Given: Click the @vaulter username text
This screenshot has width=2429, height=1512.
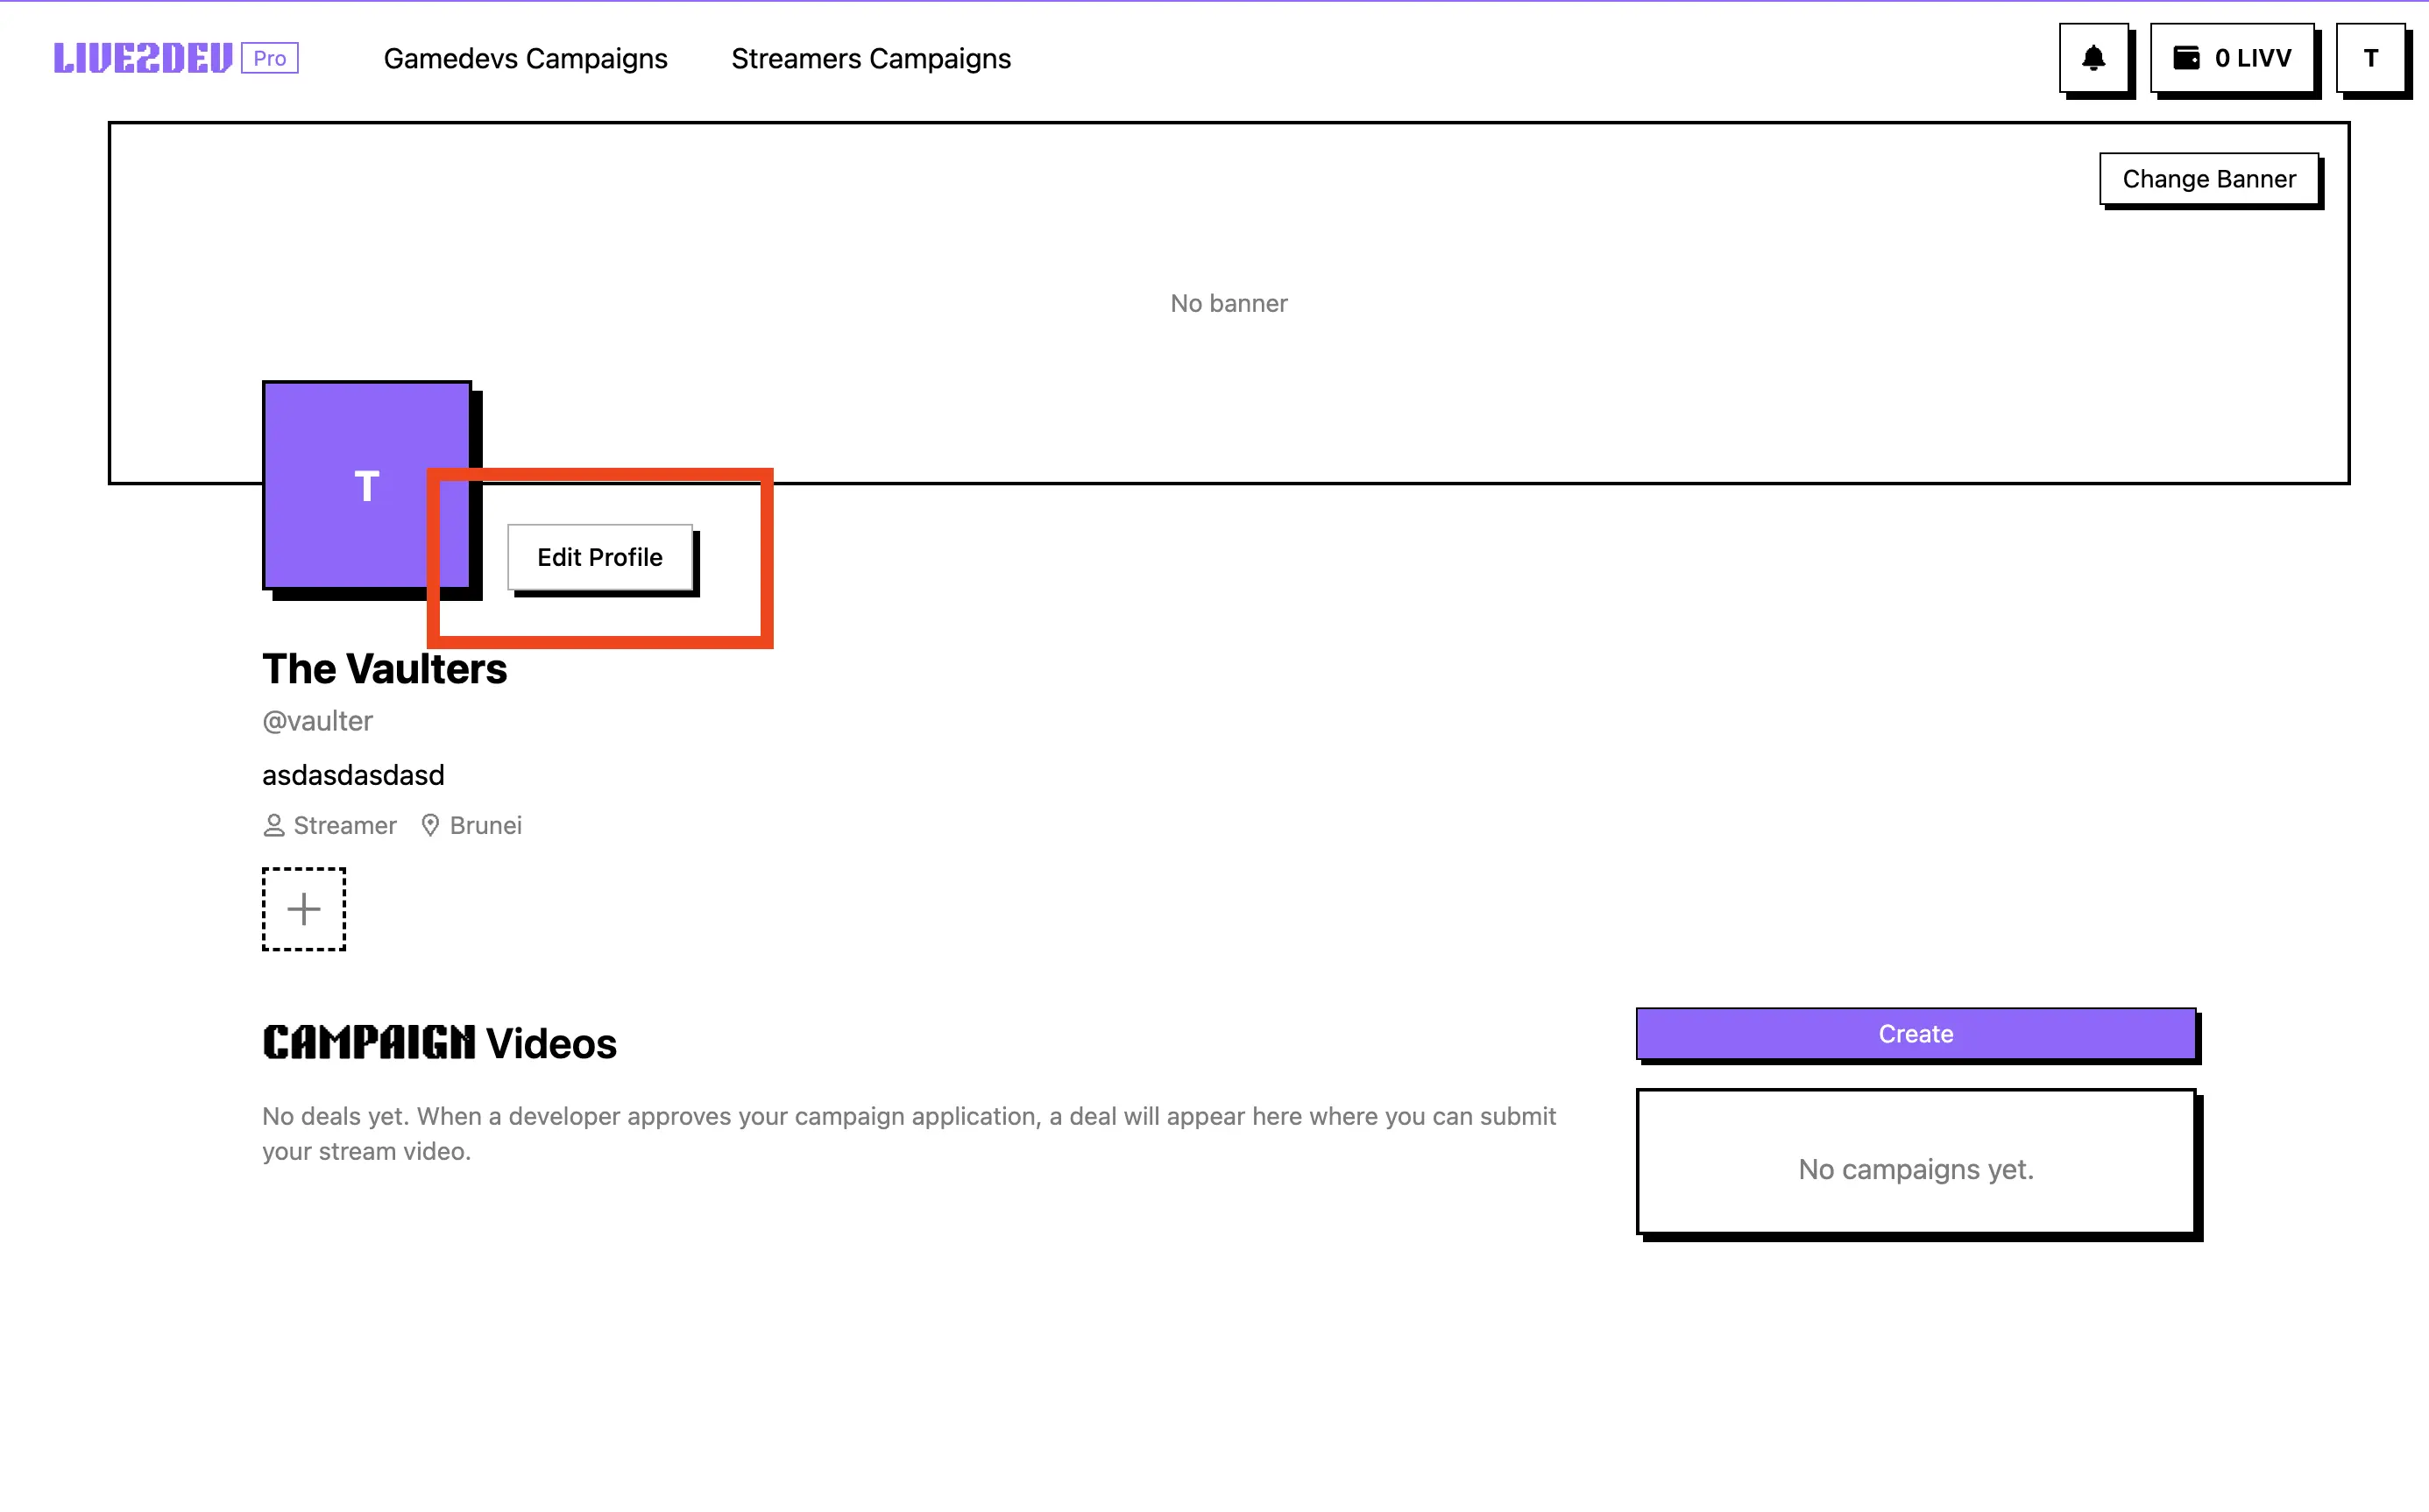Looking at the screenshot, I should [x=317, y=721].
